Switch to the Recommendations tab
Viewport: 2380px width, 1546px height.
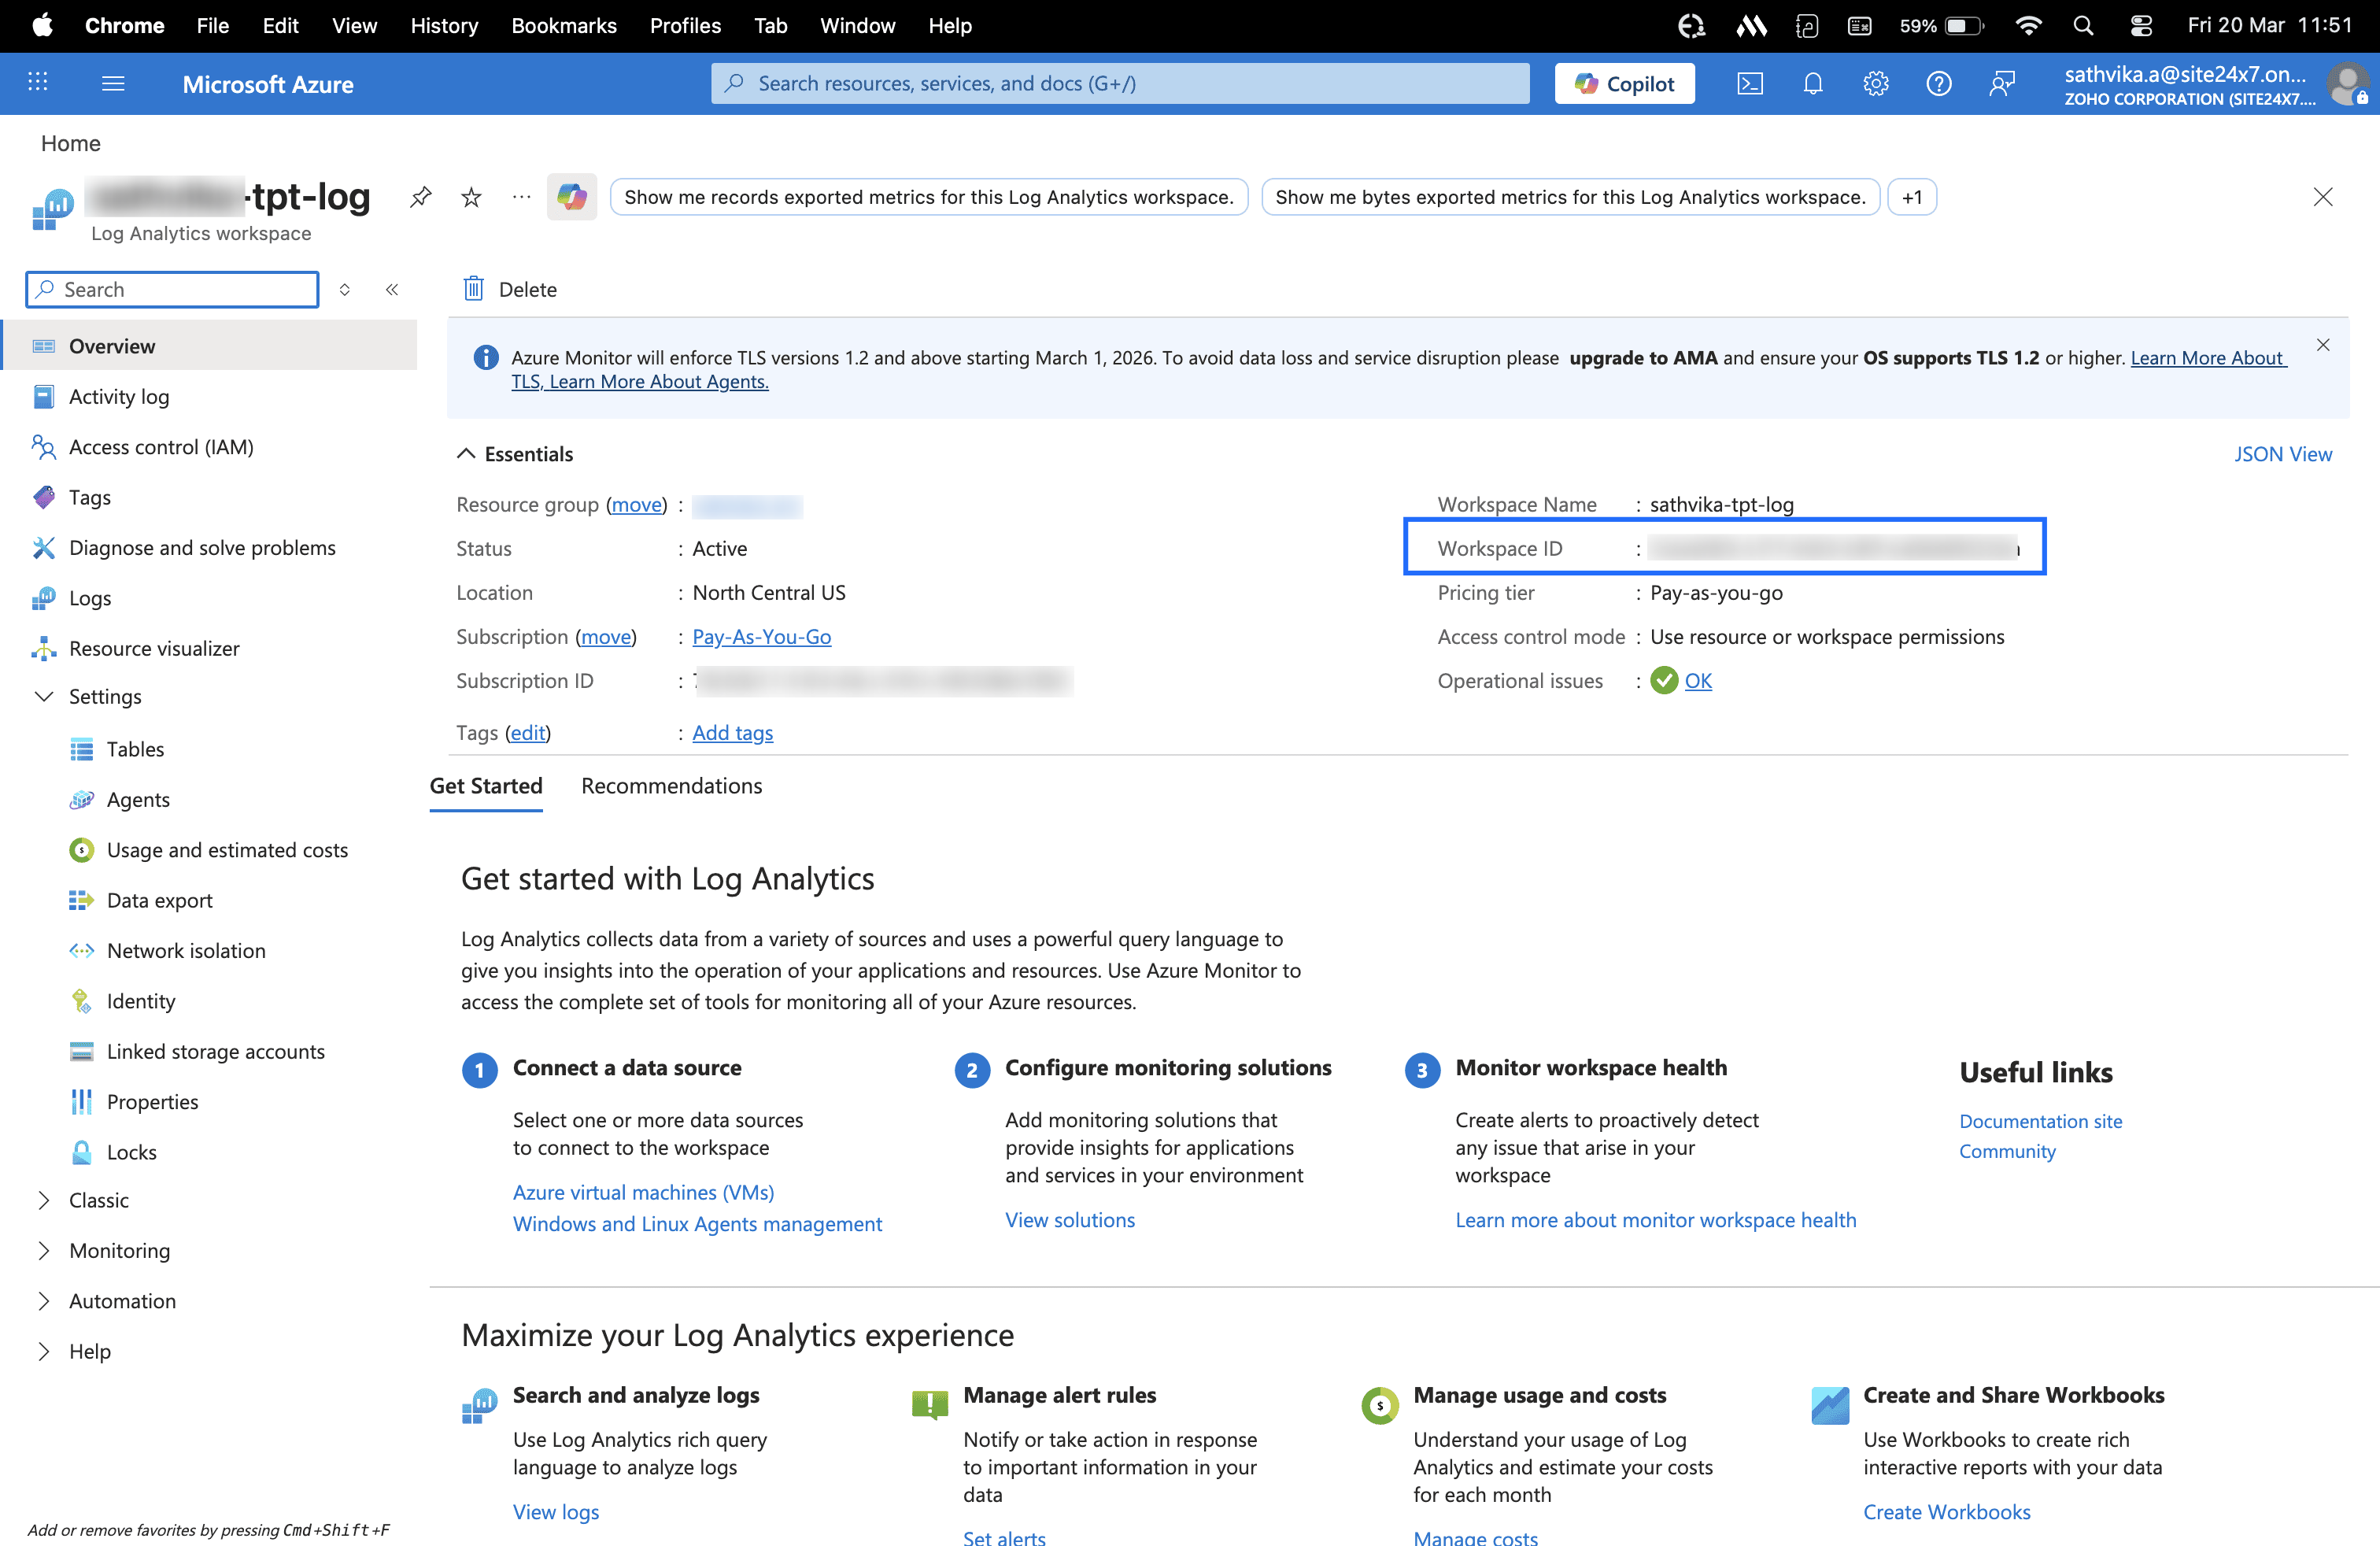point(671,786)
